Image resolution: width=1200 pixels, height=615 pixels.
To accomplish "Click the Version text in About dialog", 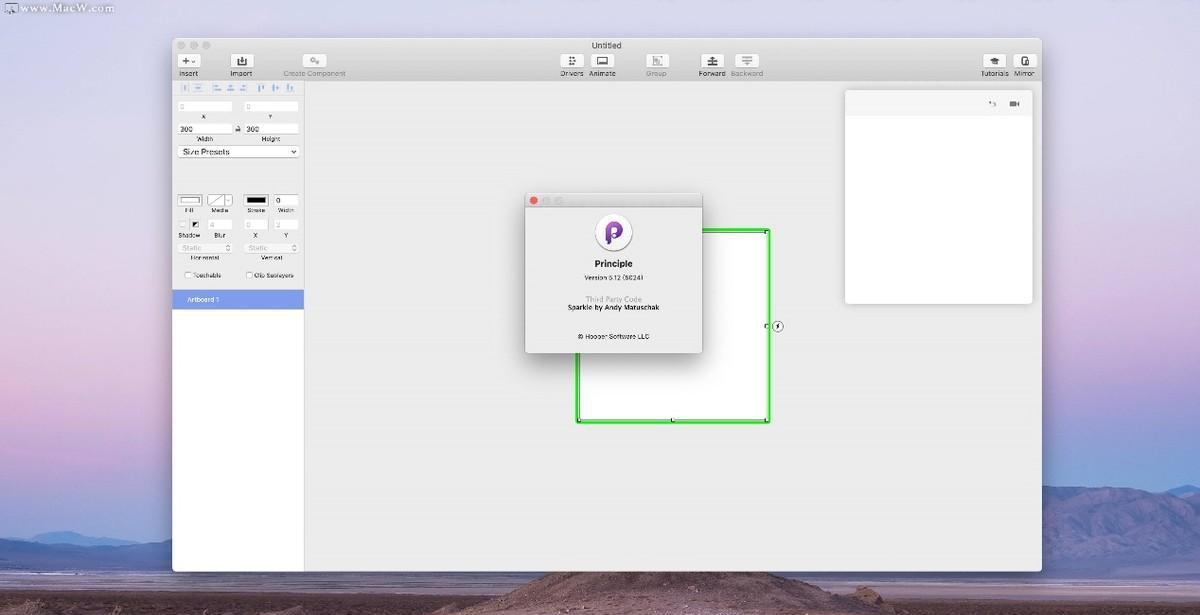I will tap(613, 277).
